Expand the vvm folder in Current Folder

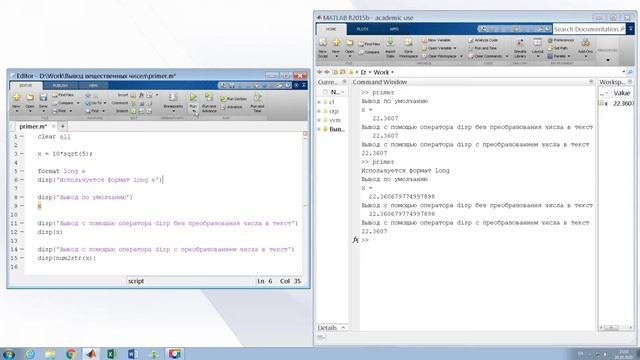(x=319, y=120)
